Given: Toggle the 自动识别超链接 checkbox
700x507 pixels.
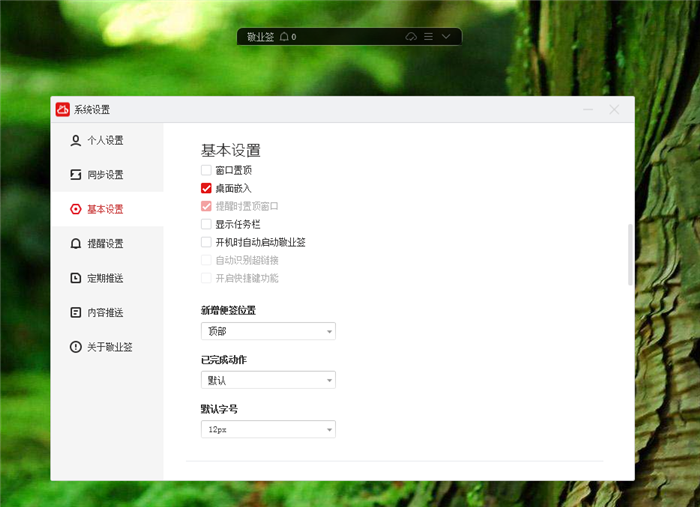Looking at the screenshot, I should click(206, 260).
